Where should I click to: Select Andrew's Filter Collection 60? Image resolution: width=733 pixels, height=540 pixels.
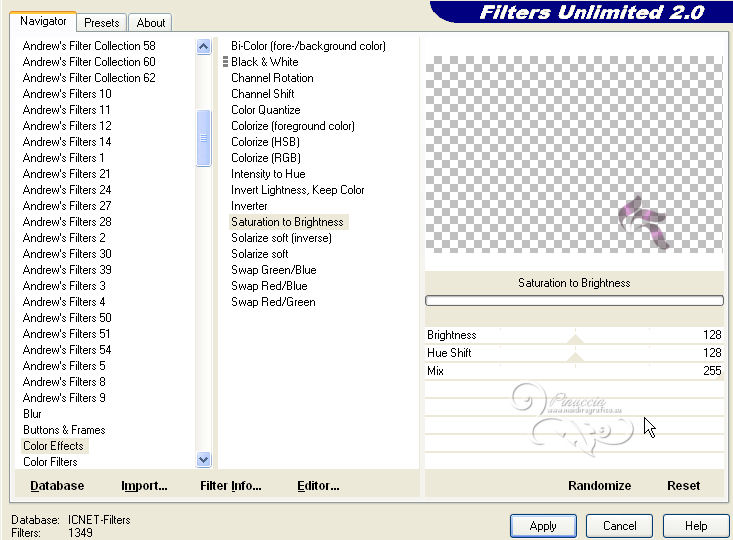[89, 62]
